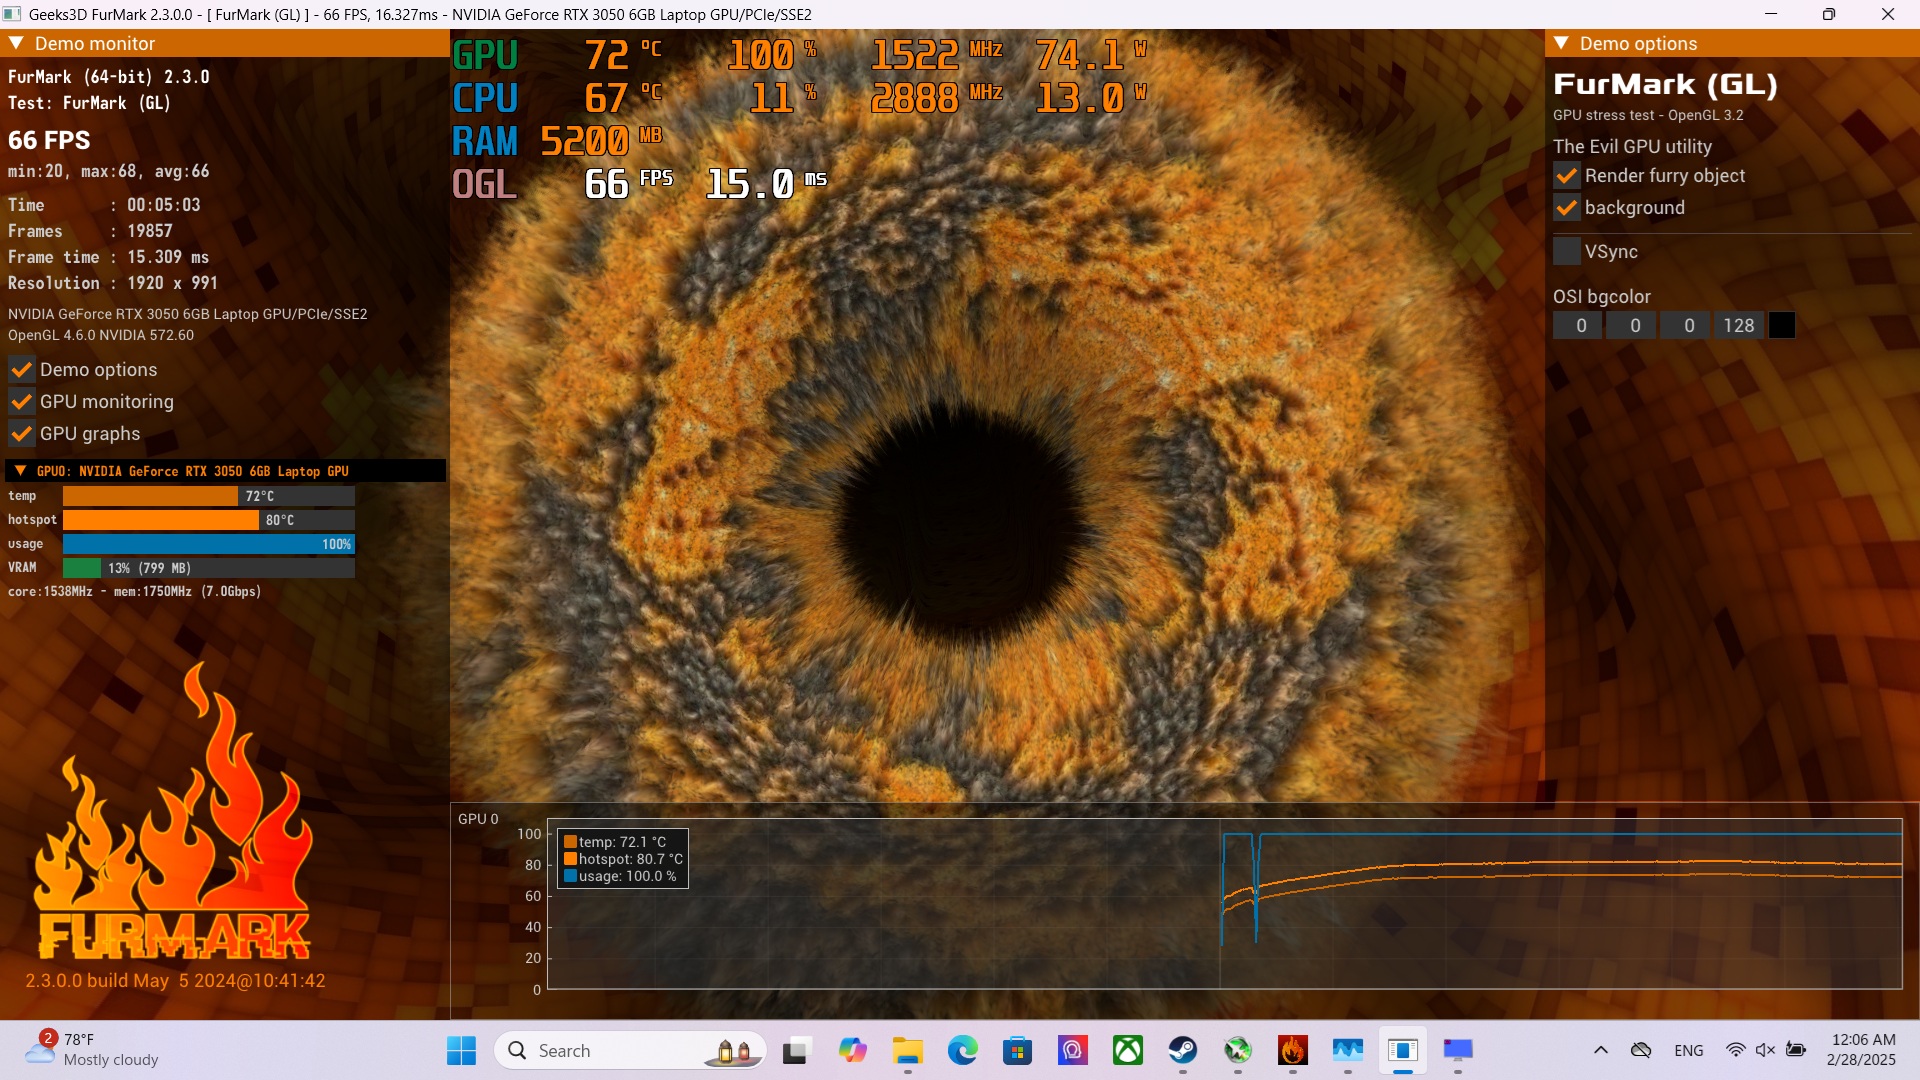1920x1080 pixels.
Task: Click the OneDrive cloud tray icon
Action: [x=1641, y=1050]
